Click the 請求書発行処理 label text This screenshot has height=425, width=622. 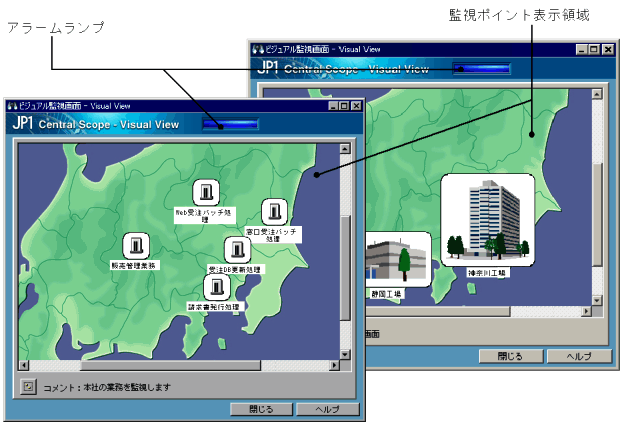(x=214, y=307)
